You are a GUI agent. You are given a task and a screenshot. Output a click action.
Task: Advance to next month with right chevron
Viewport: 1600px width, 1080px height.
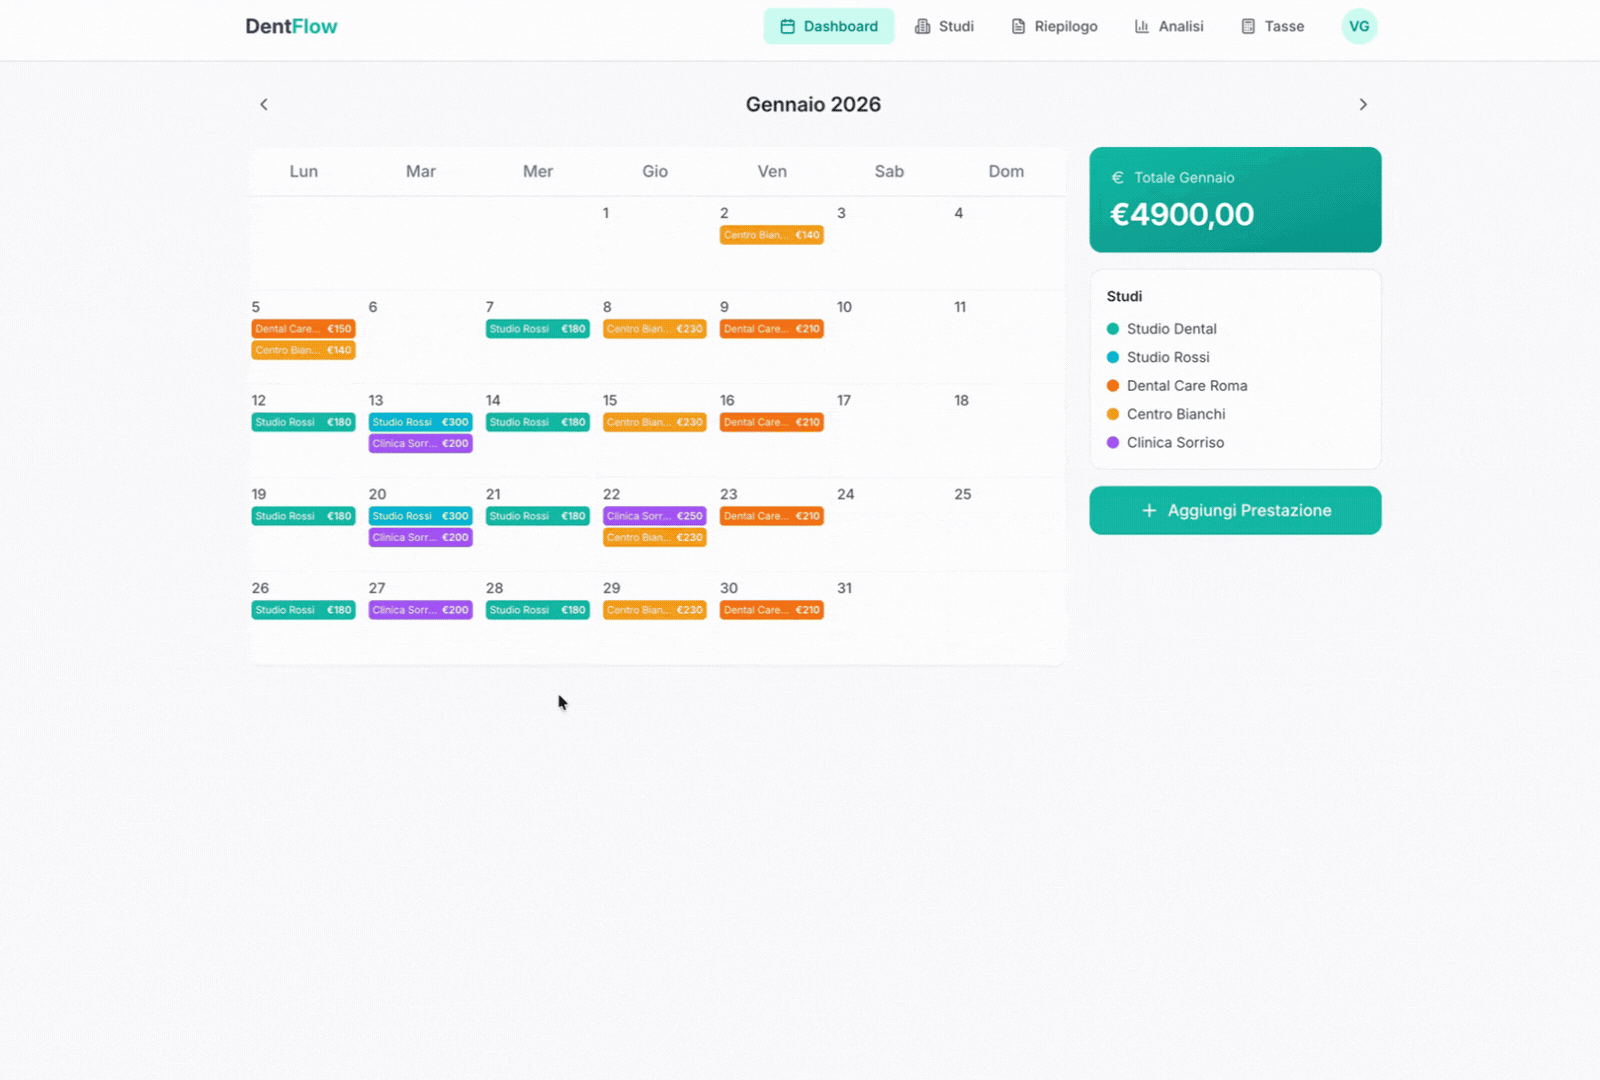1364,104
